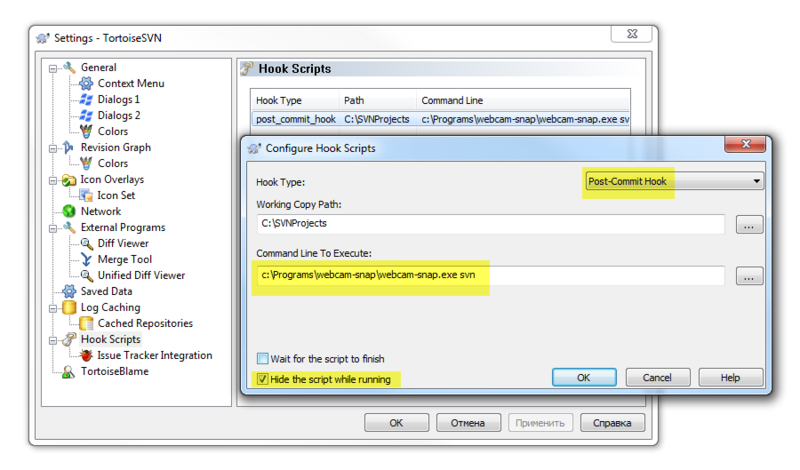The height and width of the screenshot is (470, 800).
Task: Sort by the Hook Type column header
Action: click(295, 101)
